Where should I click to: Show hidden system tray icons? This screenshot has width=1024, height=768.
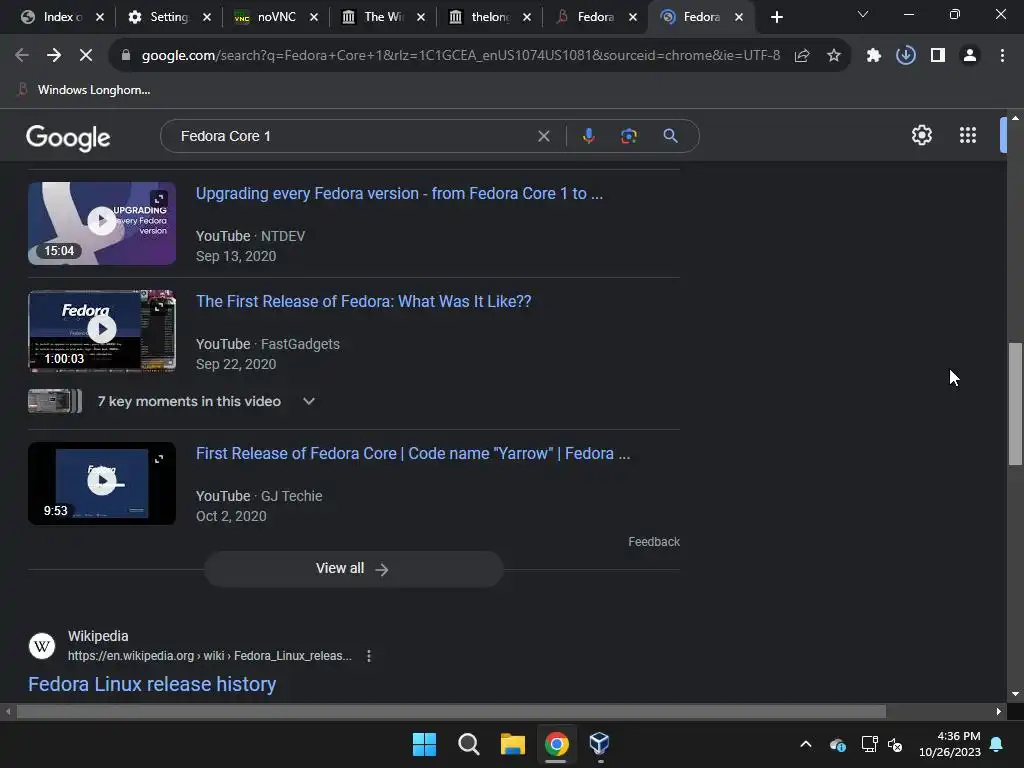[806, 744]
